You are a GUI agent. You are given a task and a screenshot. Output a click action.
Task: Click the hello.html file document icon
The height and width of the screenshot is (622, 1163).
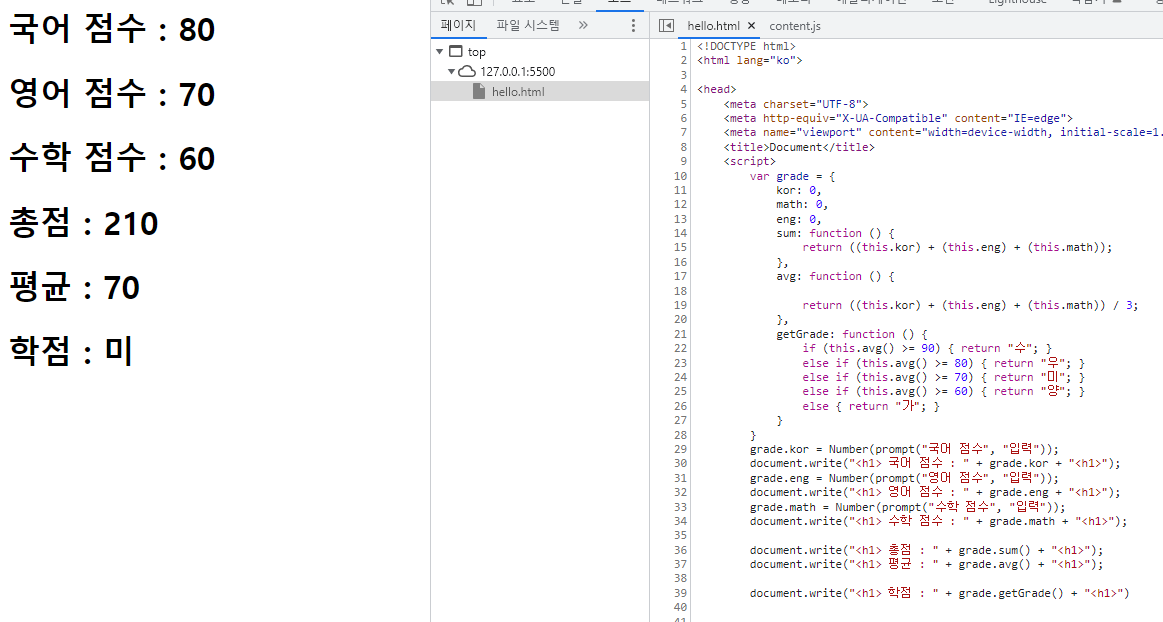point(479,92)
